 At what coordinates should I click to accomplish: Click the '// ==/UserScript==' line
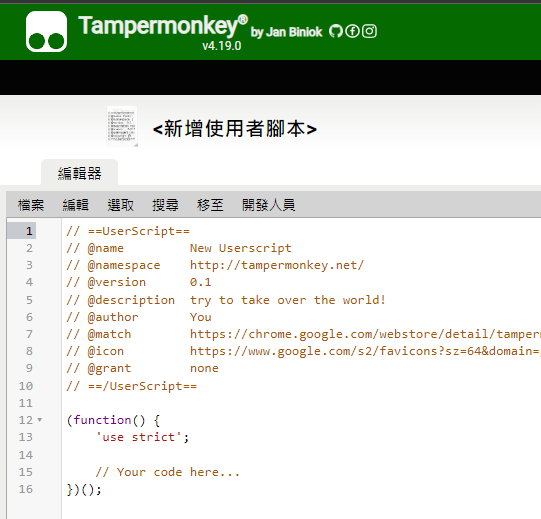[131, 386]
